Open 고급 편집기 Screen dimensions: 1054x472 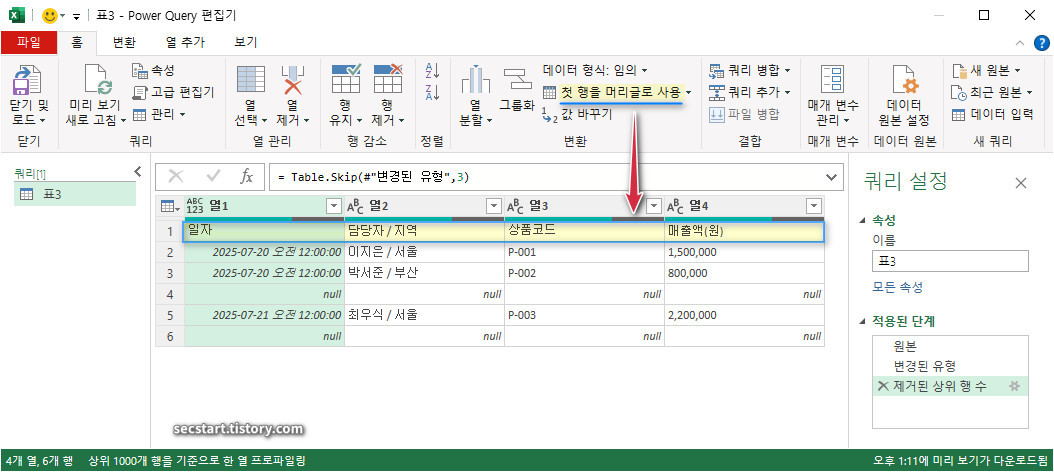173,92
